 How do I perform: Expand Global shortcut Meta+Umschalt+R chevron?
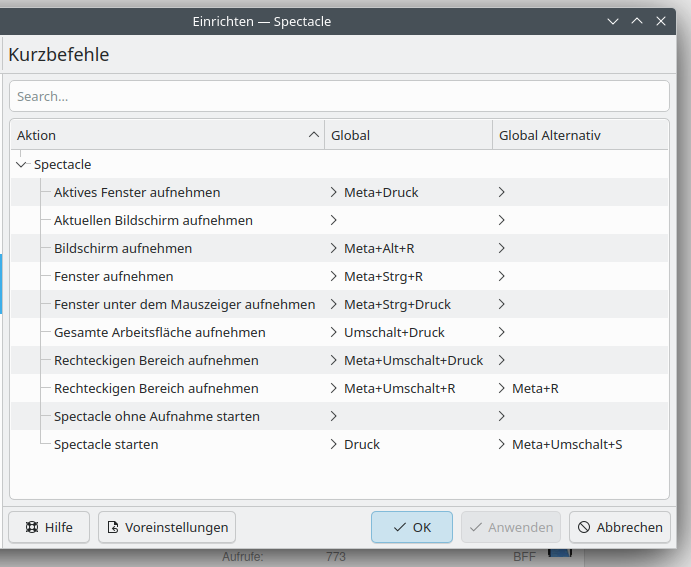[x=334, y=388]
